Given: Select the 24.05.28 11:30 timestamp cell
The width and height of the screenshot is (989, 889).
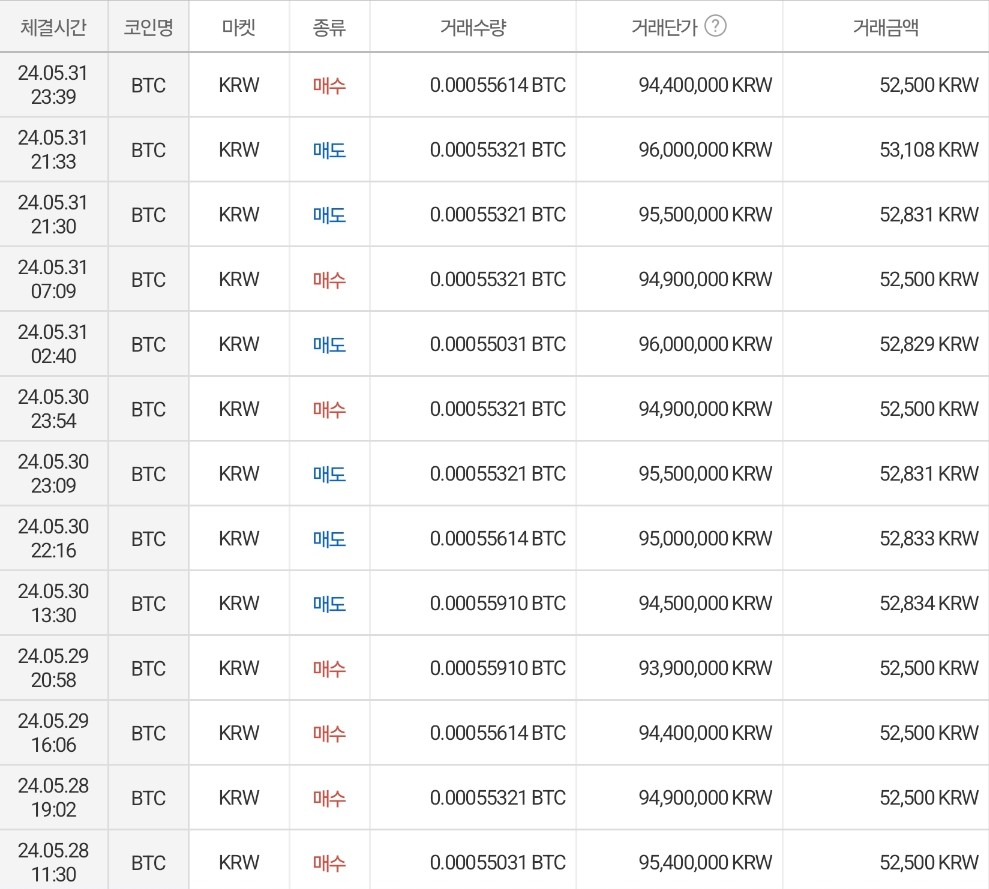Looking at the screenshot, I should coord(54,862).
